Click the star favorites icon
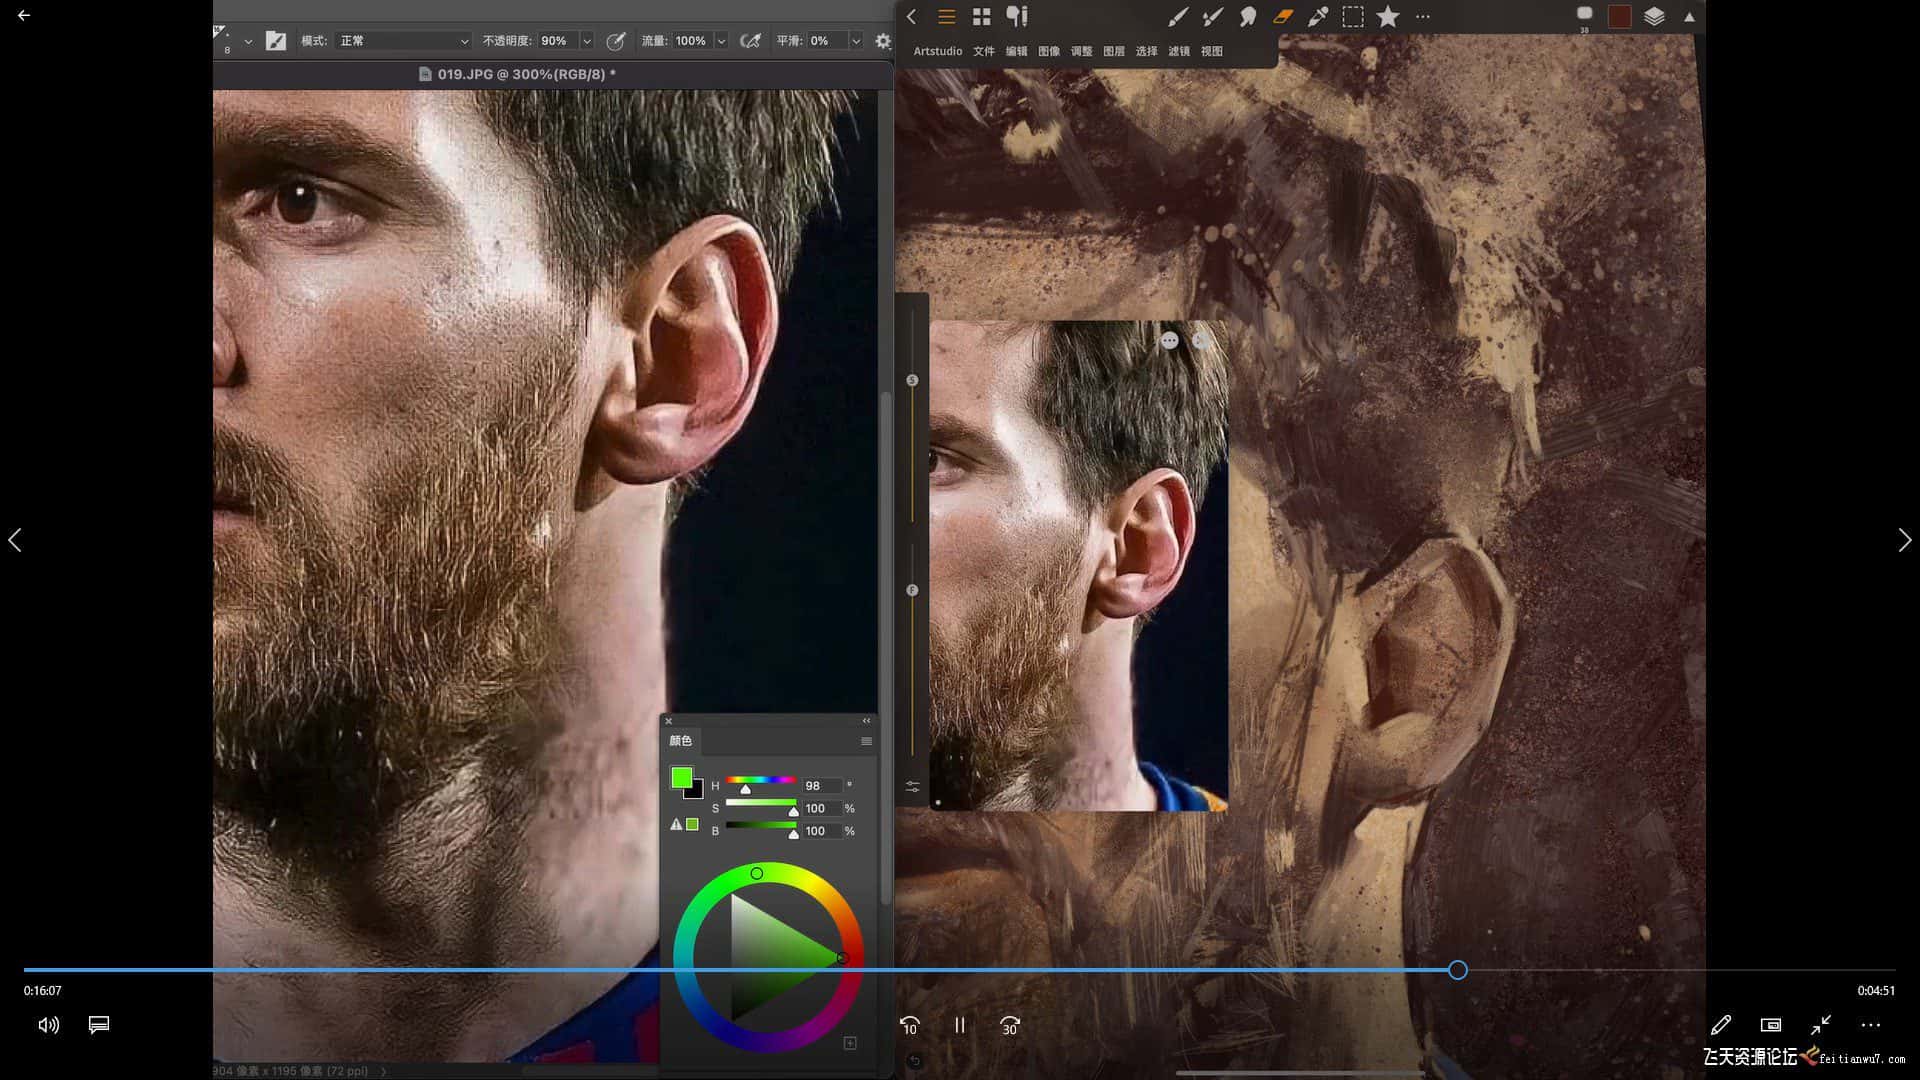Viewport: 1920px width, 1080px height. [x=1387, y=17]
